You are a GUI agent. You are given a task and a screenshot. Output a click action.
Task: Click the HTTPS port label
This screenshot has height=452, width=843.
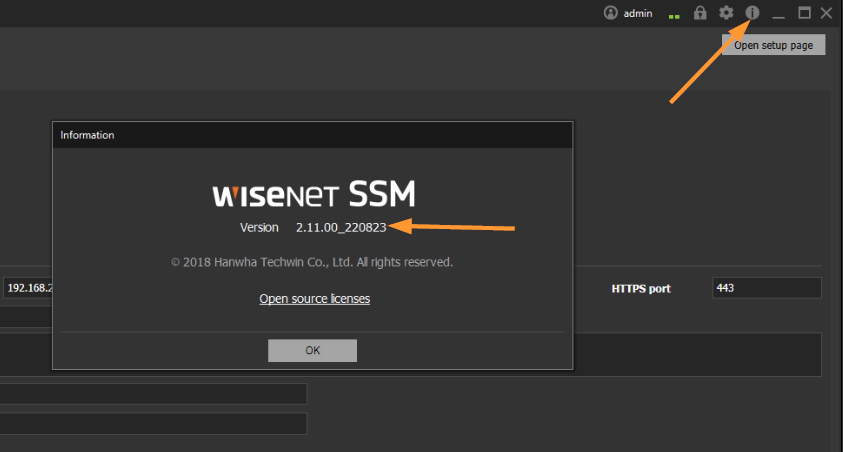pos(641,289)
